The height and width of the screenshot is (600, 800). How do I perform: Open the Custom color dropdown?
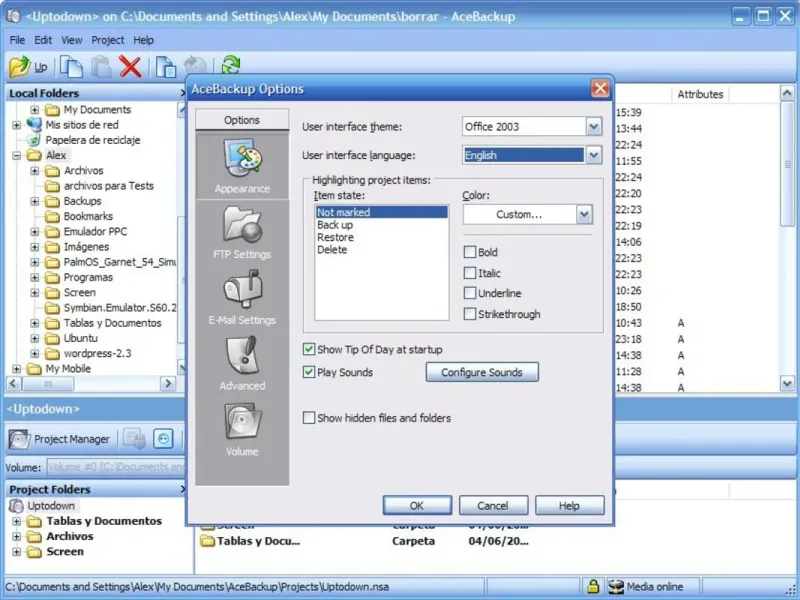coord(584,214)
